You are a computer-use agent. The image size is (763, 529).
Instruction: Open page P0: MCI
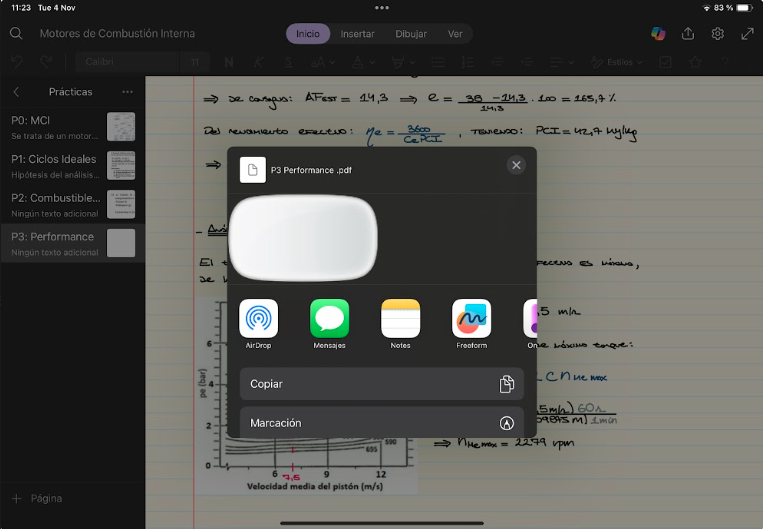tap(73, 127)
